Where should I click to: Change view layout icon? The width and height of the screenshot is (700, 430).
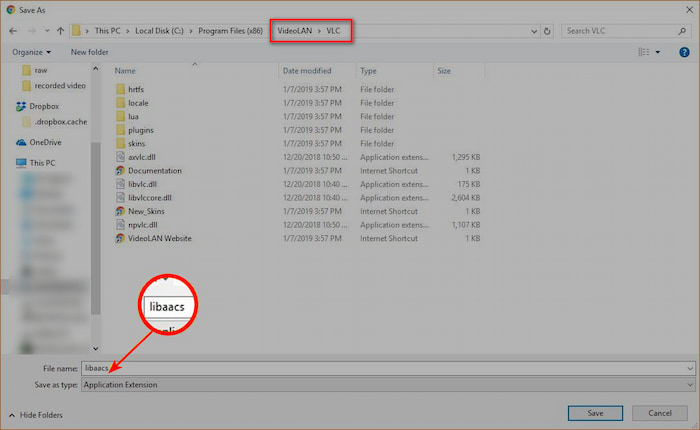coord(644,52)
